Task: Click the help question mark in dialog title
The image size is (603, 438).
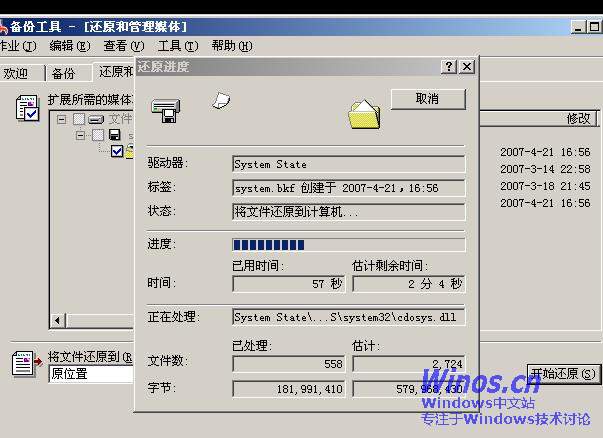Action: tap(449, 66)
